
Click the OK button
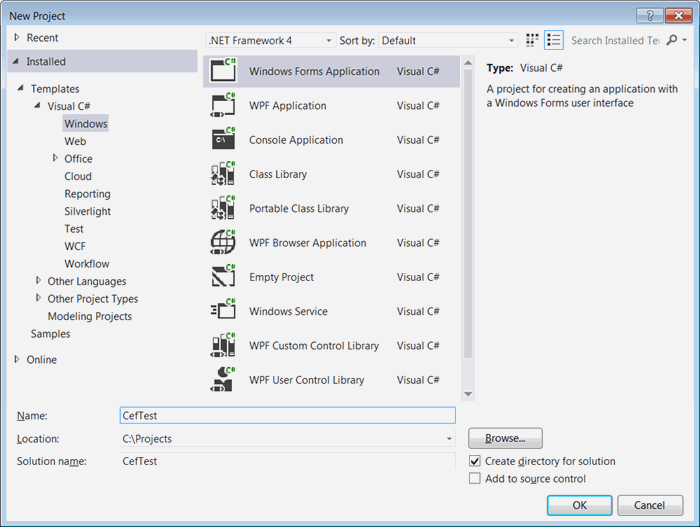click(579, 505)
